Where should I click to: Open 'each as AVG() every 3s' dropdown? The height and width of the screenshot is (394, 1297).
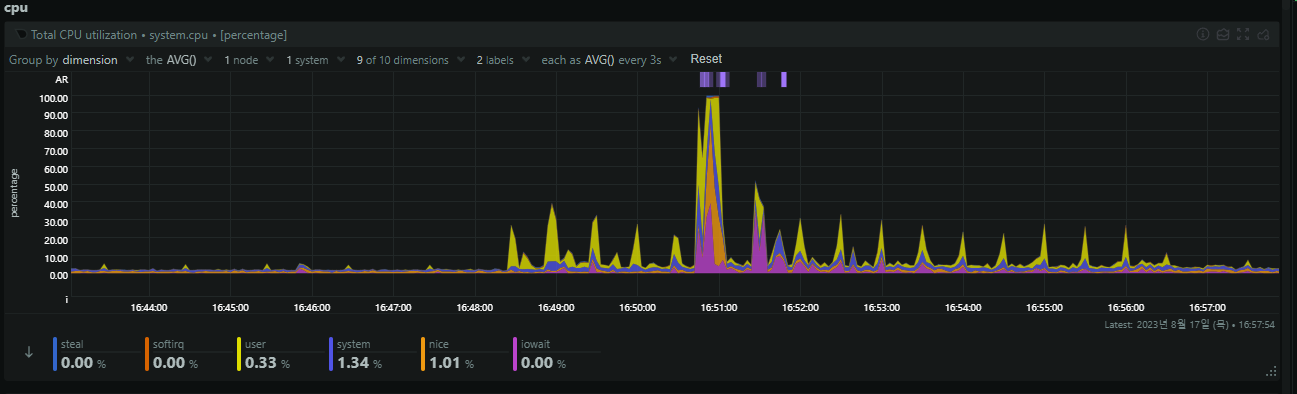pos(609,60)
